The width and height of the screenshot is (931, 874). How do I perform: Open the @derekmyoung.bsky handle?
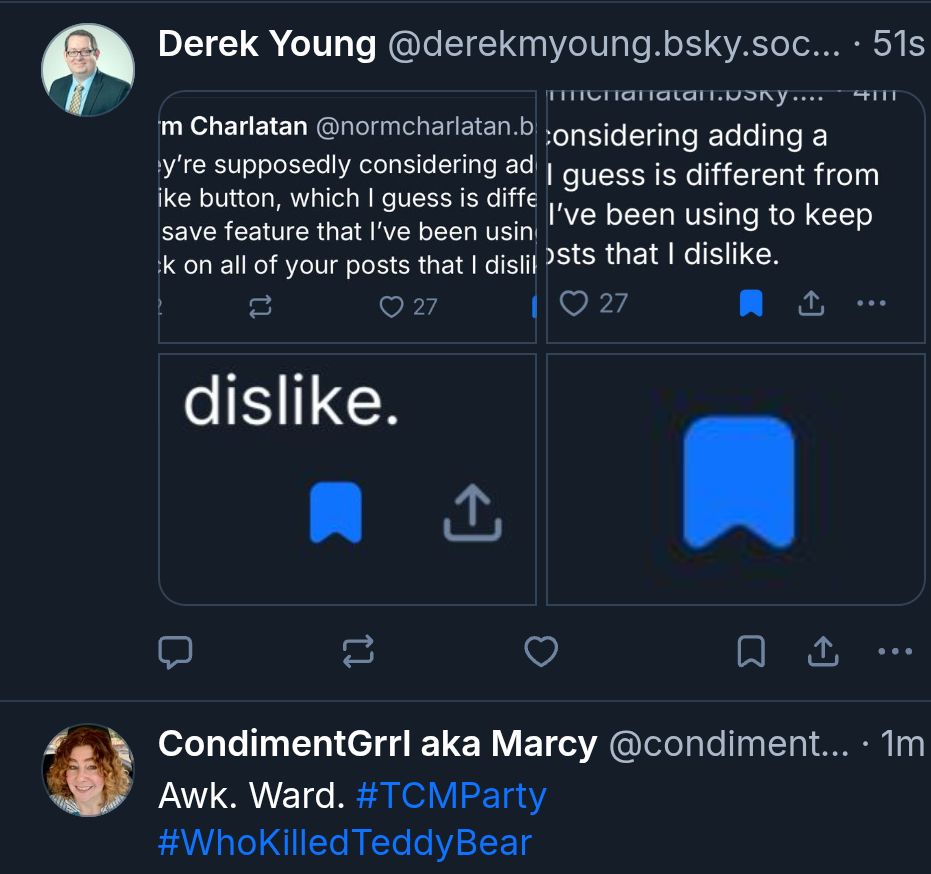(614, 45)
